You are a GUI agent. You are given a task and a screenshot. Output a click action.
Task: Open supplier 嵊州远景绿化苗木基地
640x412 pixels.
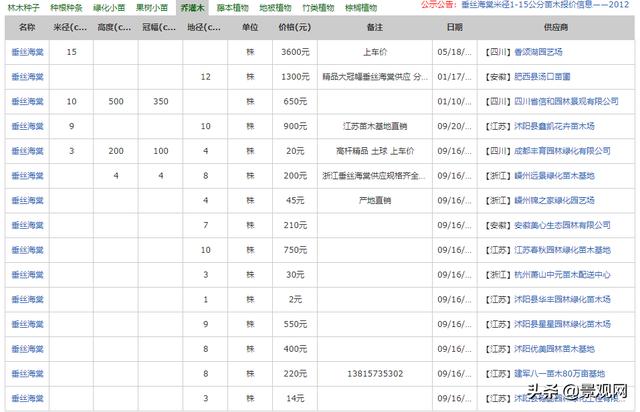554,176
